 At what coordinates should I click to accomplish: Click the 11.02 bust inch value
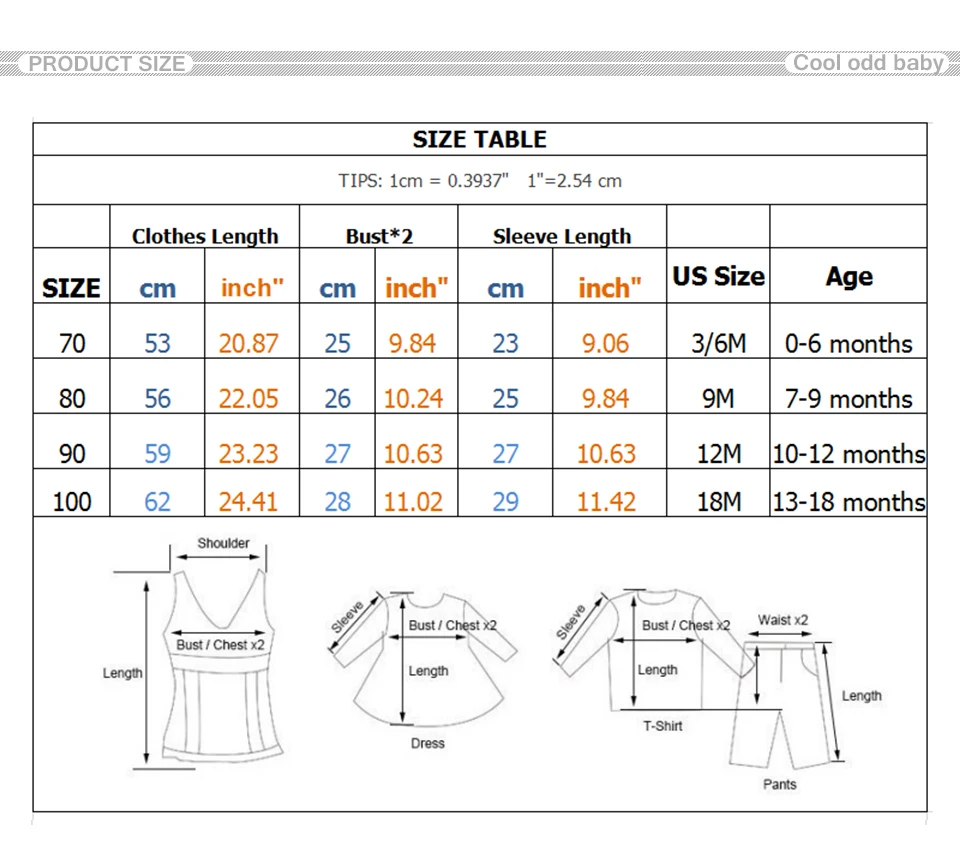coord(413,502)
